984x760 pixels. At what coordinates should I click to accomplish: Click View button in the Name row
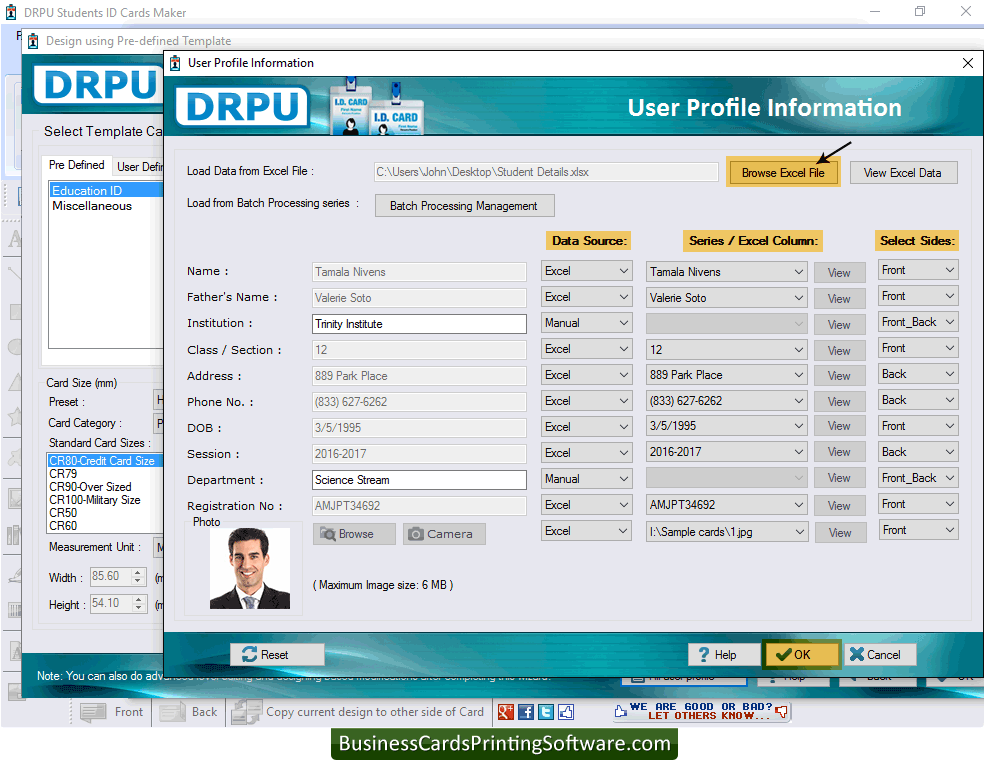[x=840, y=272]
